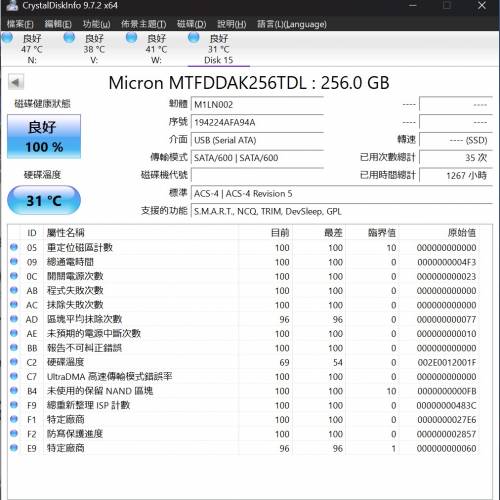
Task: Click status dot of attribute BB row
Action: click(14, 347)
